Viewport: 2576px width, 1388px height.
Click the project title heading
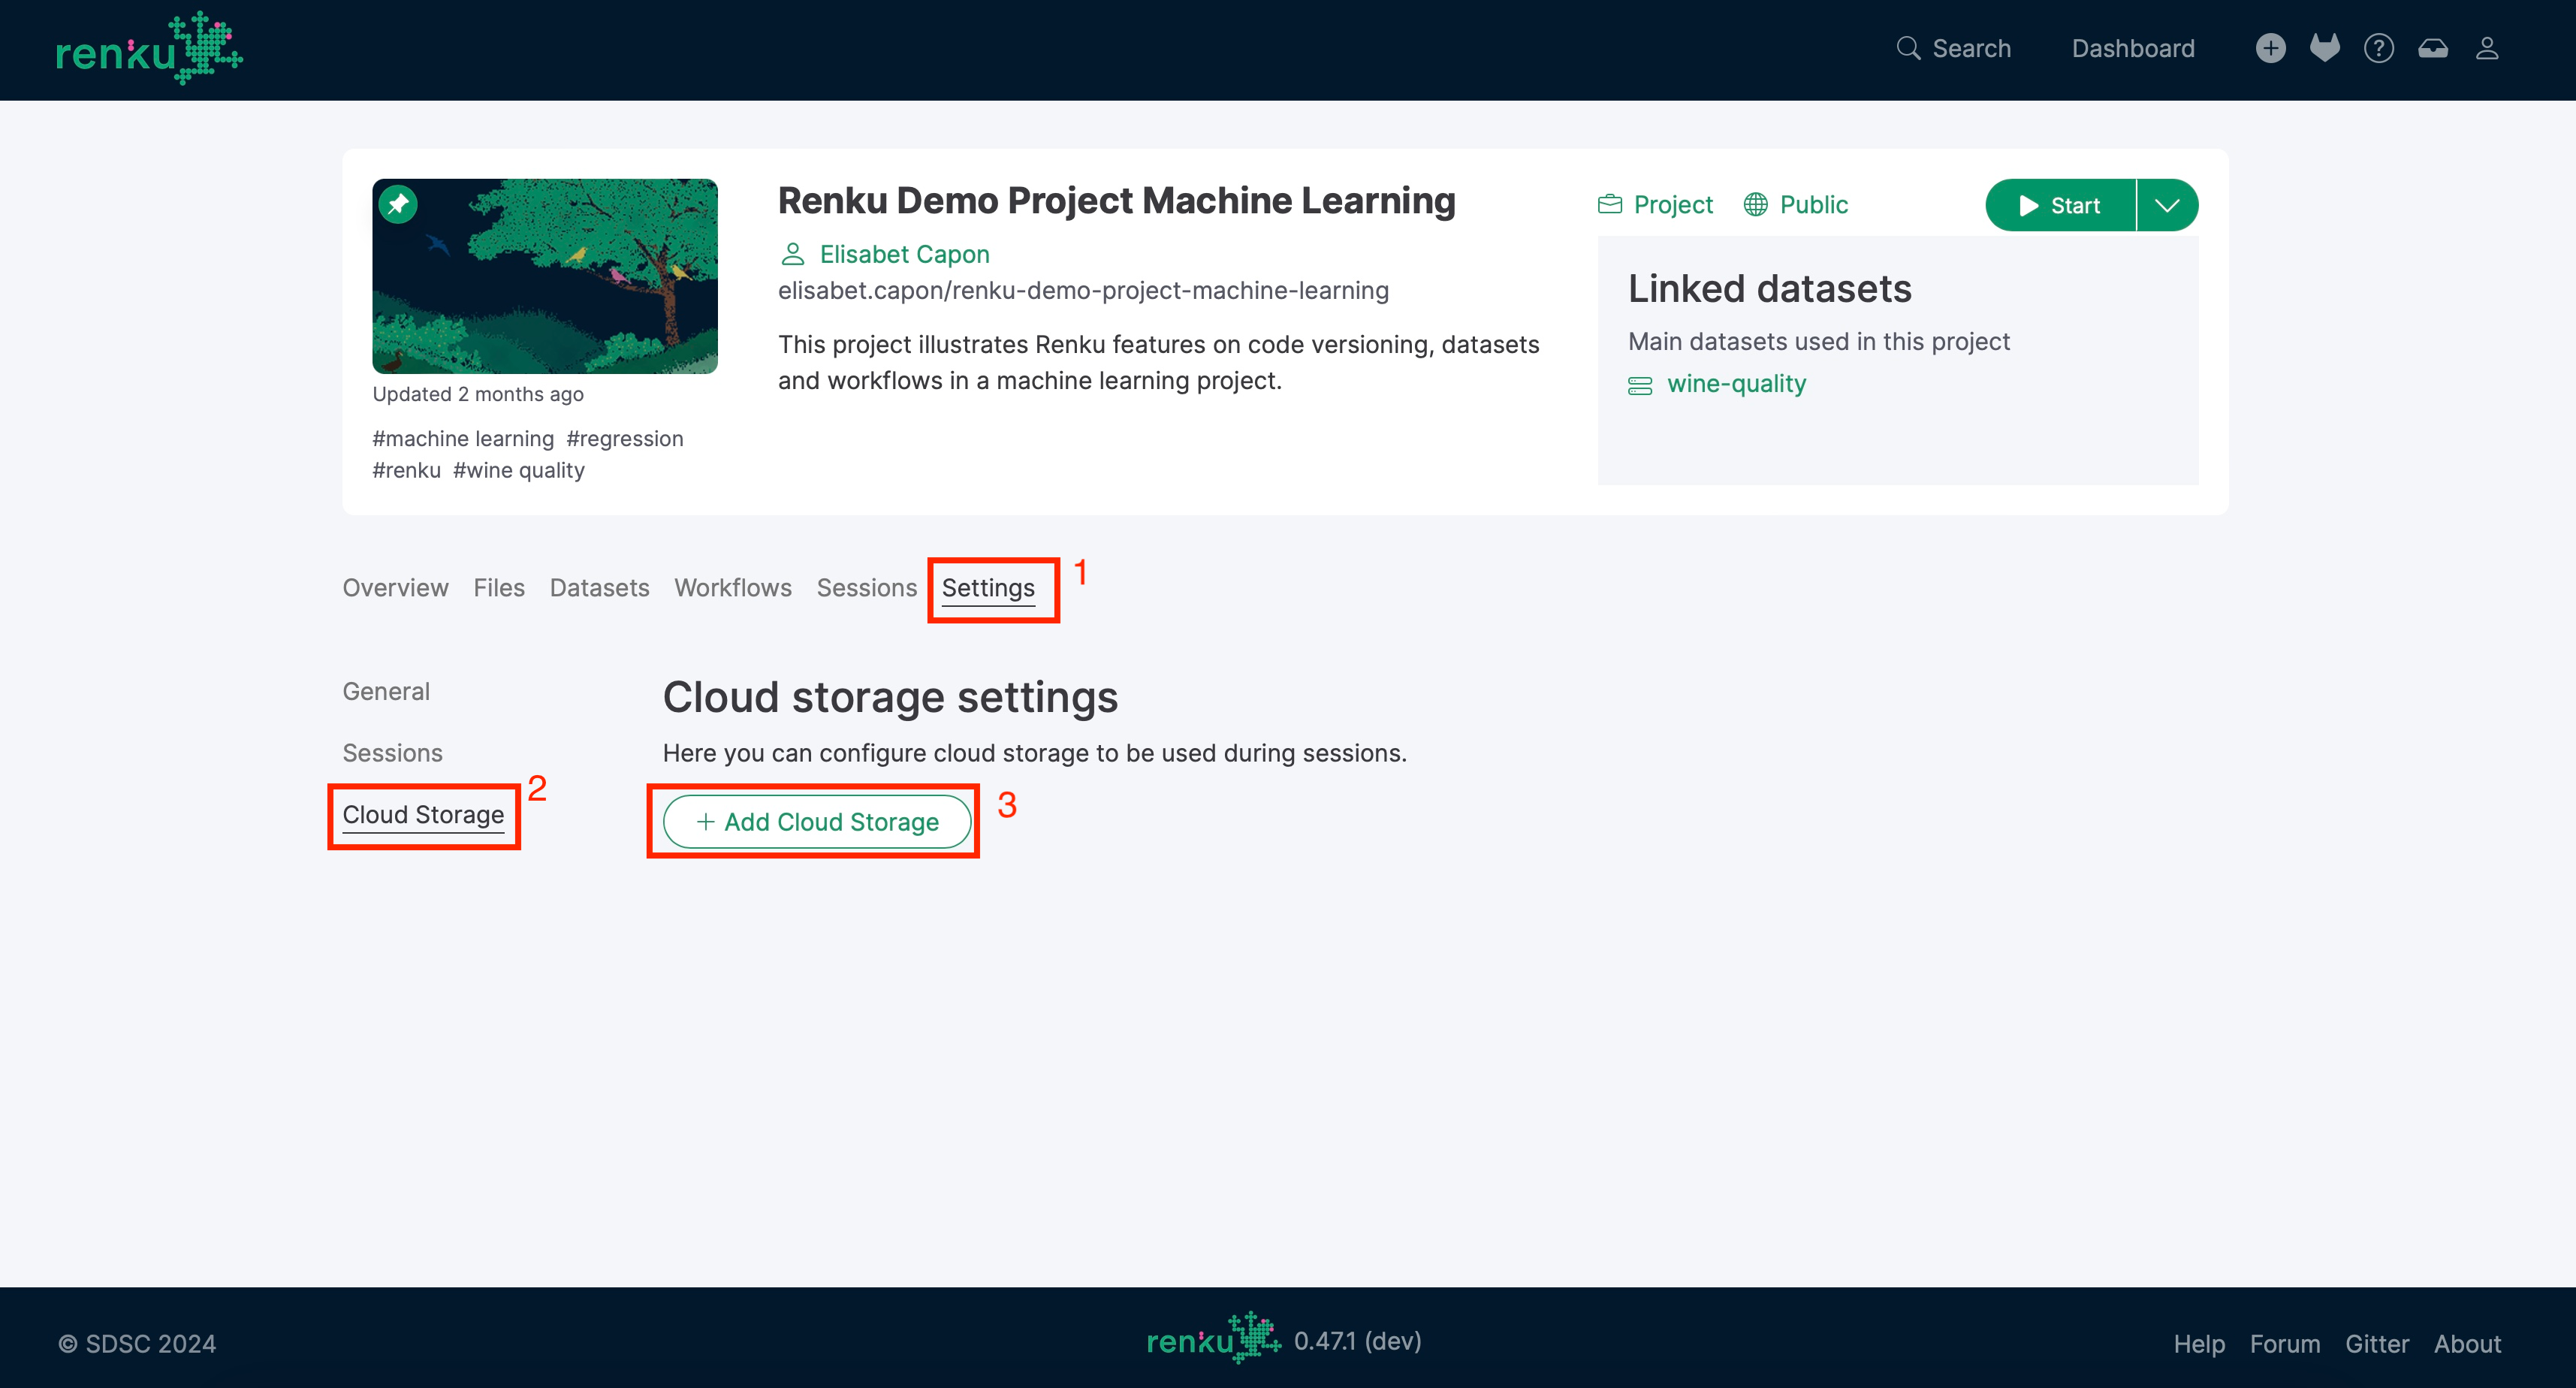coord(1116,201)
